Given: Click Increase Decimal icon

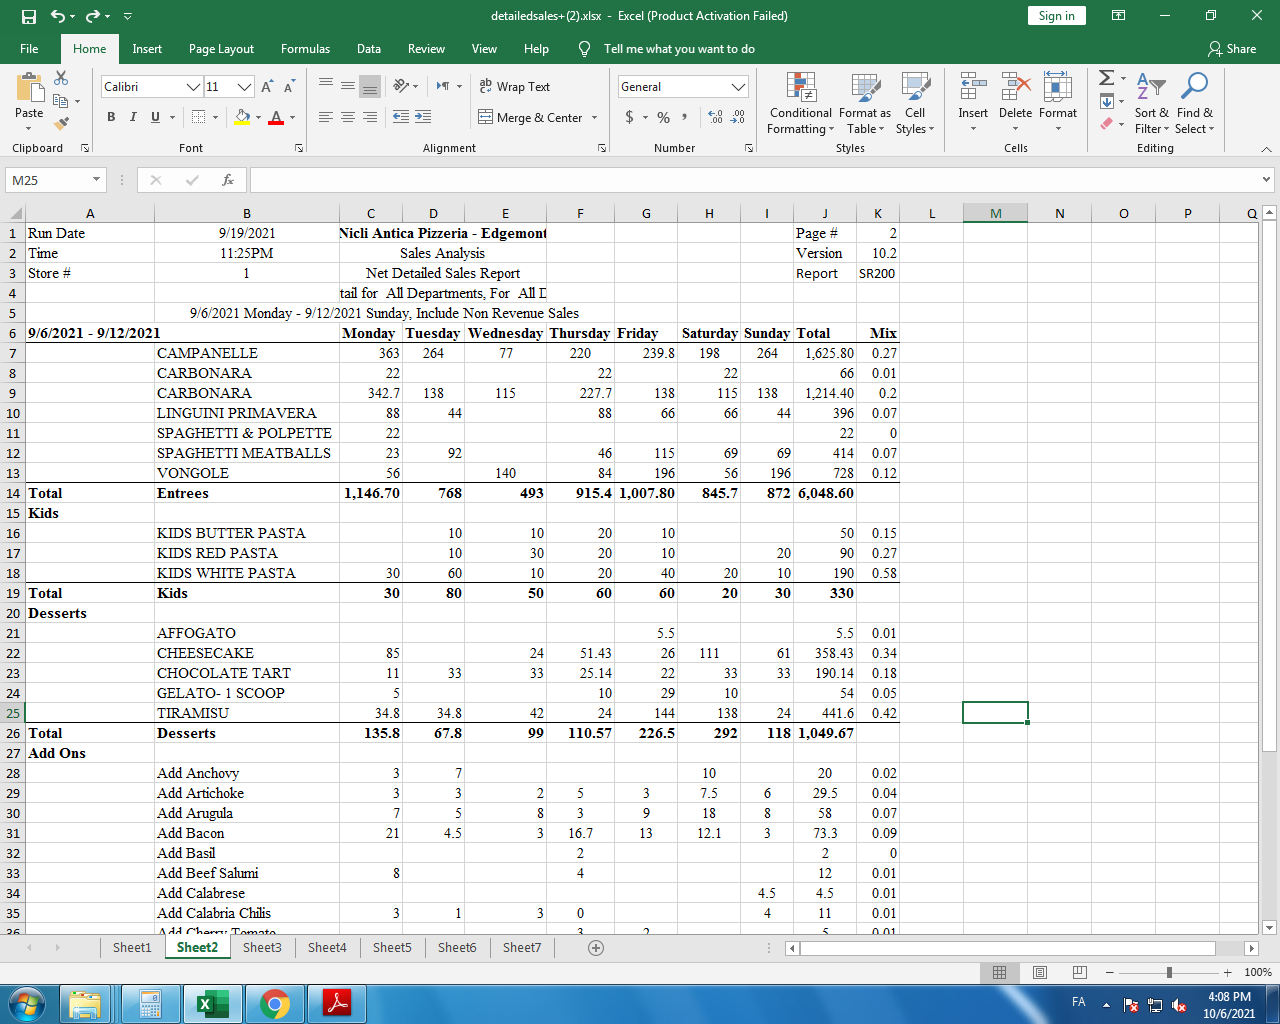Looking at the screenshot, I should (x=716, y=117).
